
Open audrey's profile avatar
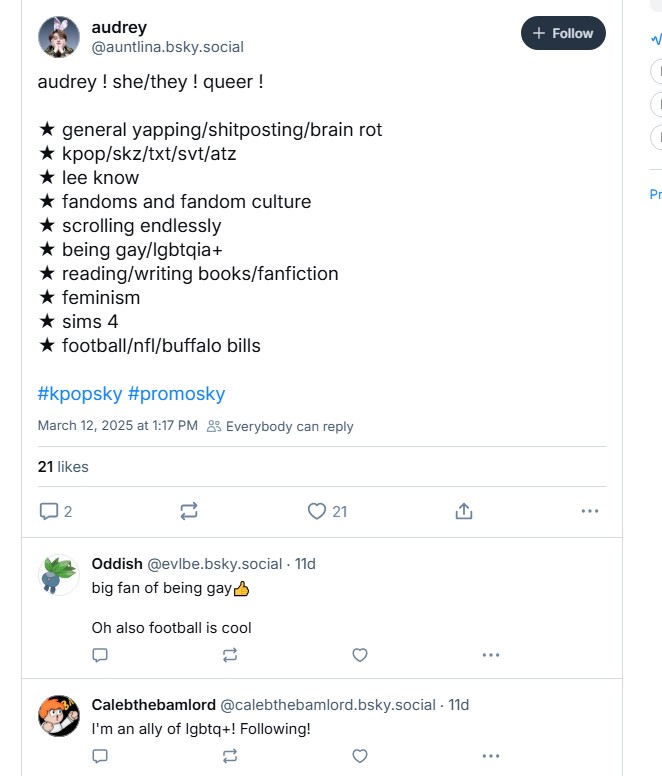(x=59, y=37)
